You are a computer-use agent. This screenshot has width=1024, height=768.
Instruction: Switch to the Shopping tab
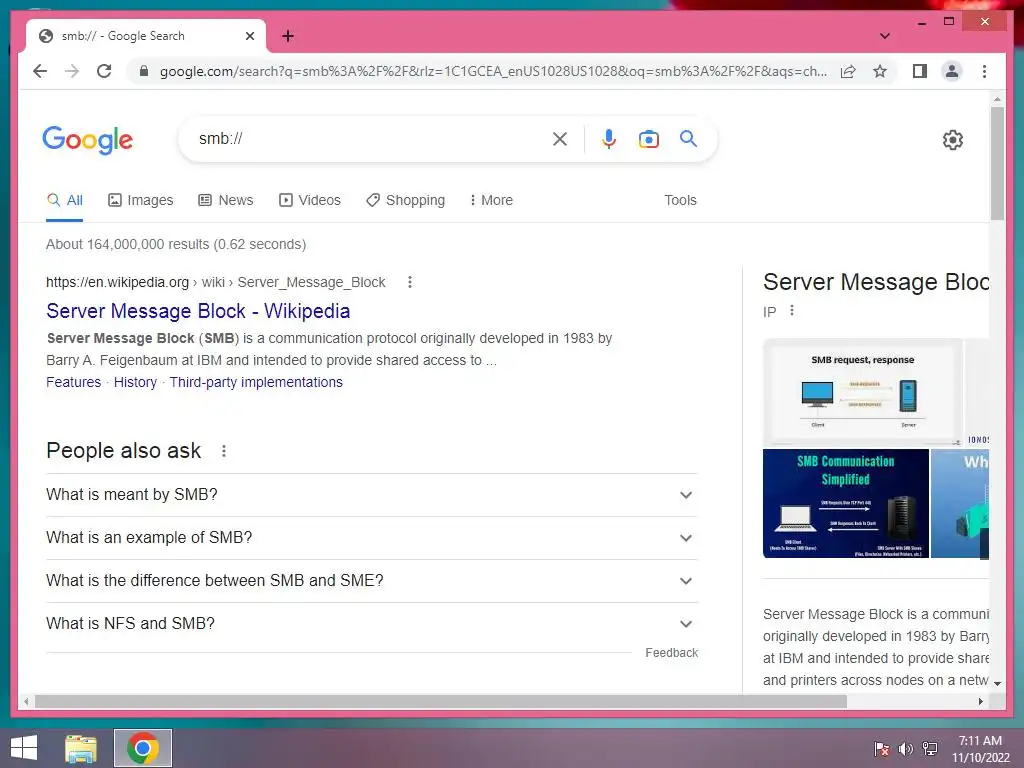(x=406, y=200)
